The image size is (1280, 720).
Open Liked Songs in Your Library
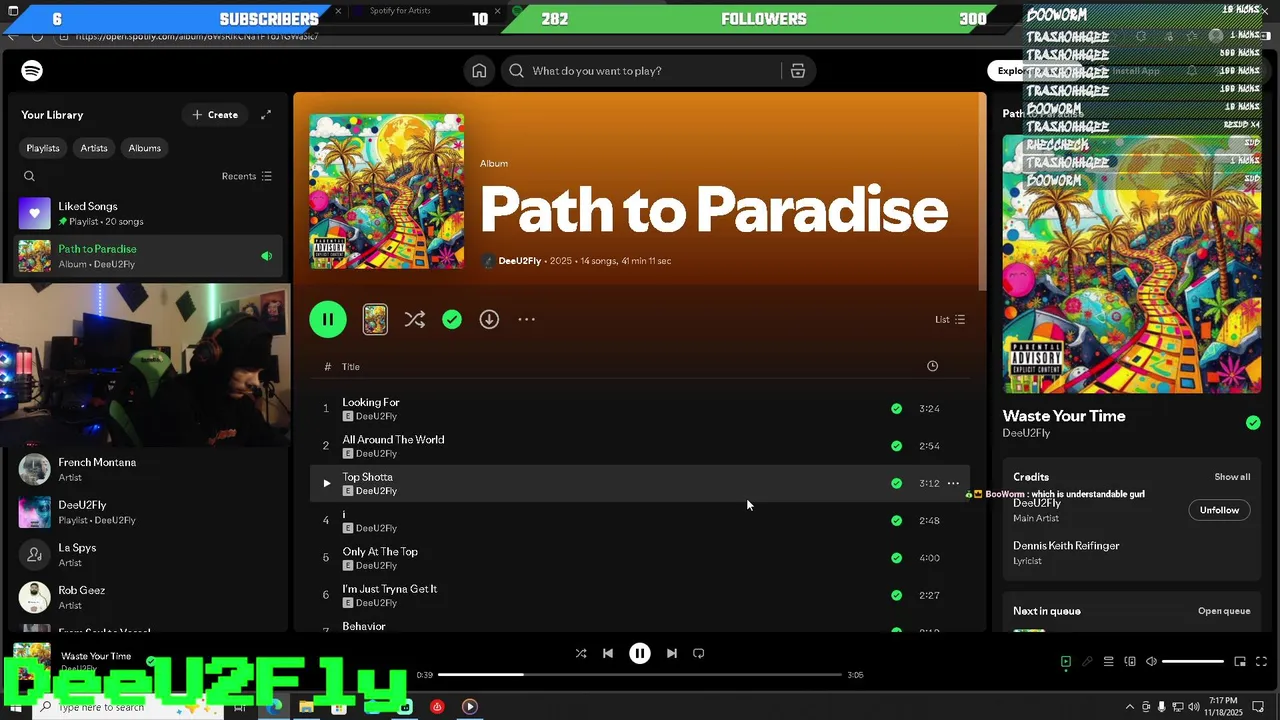click(150, 213)
